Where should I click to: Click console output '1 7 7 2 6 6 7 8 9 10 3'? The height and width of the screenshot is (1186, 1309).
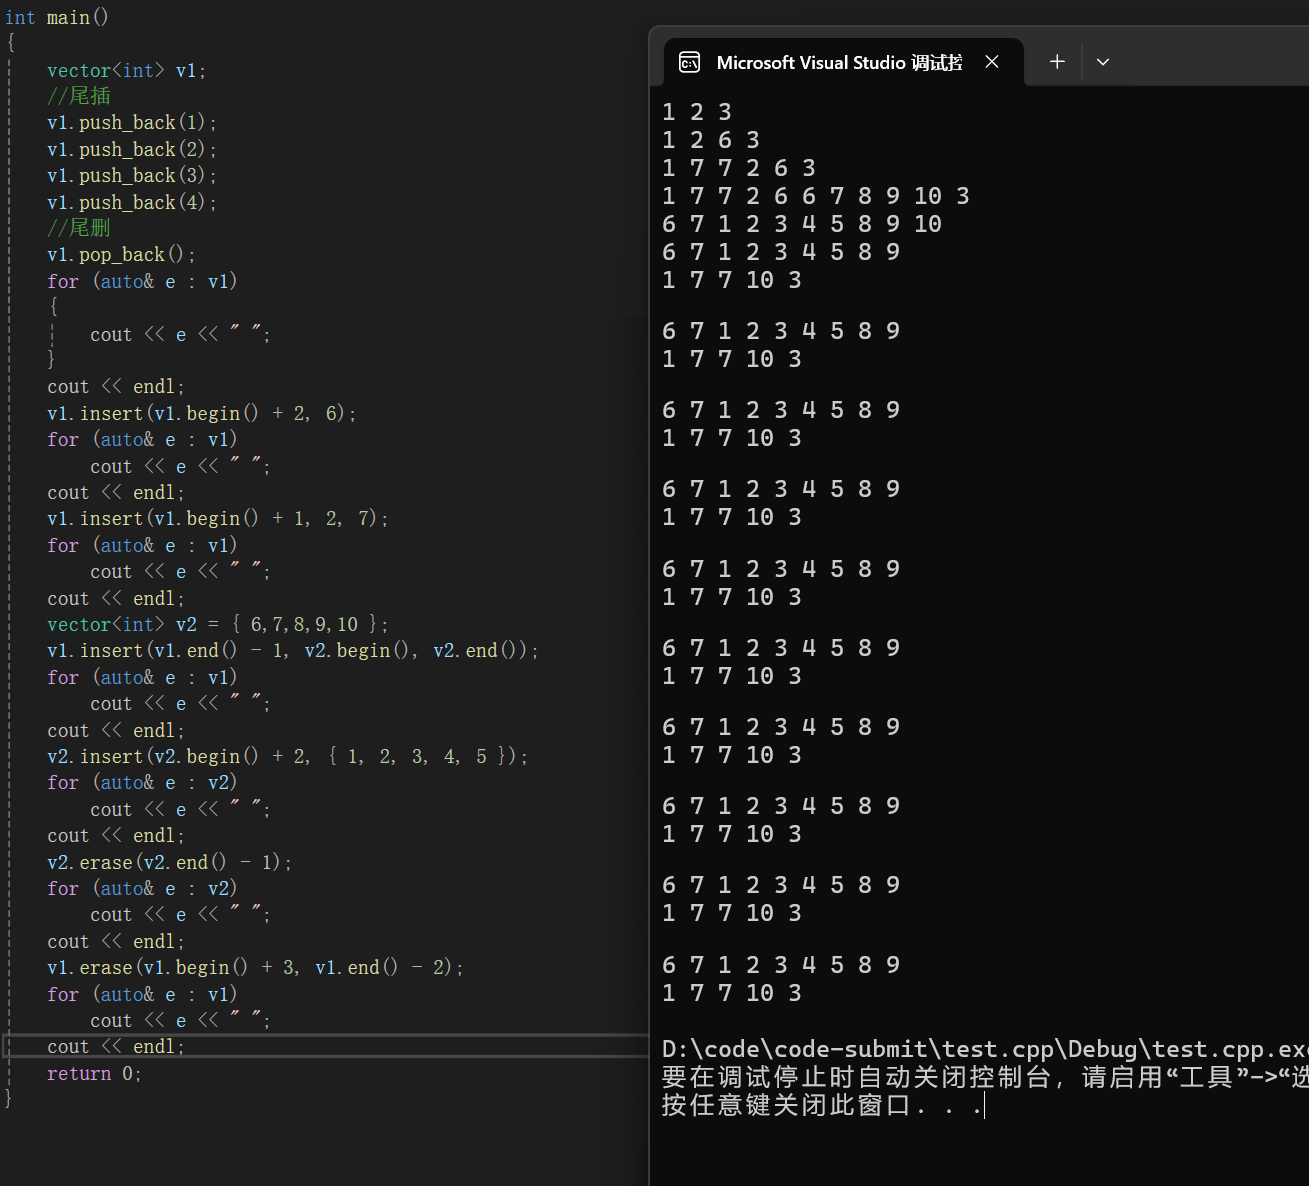point(815,196)
